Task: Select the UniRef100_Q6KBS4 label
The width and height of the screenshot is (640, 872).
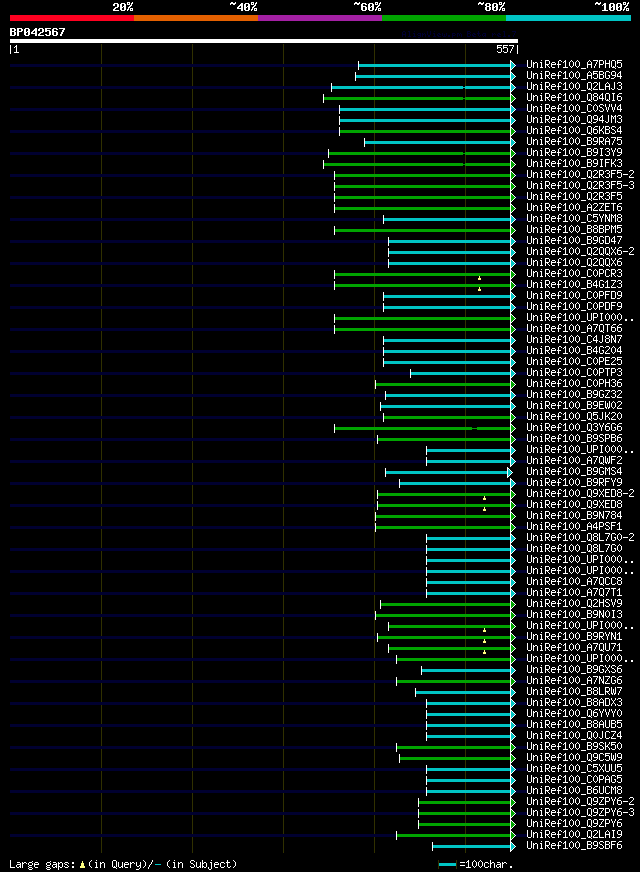Action: (574, 131)
